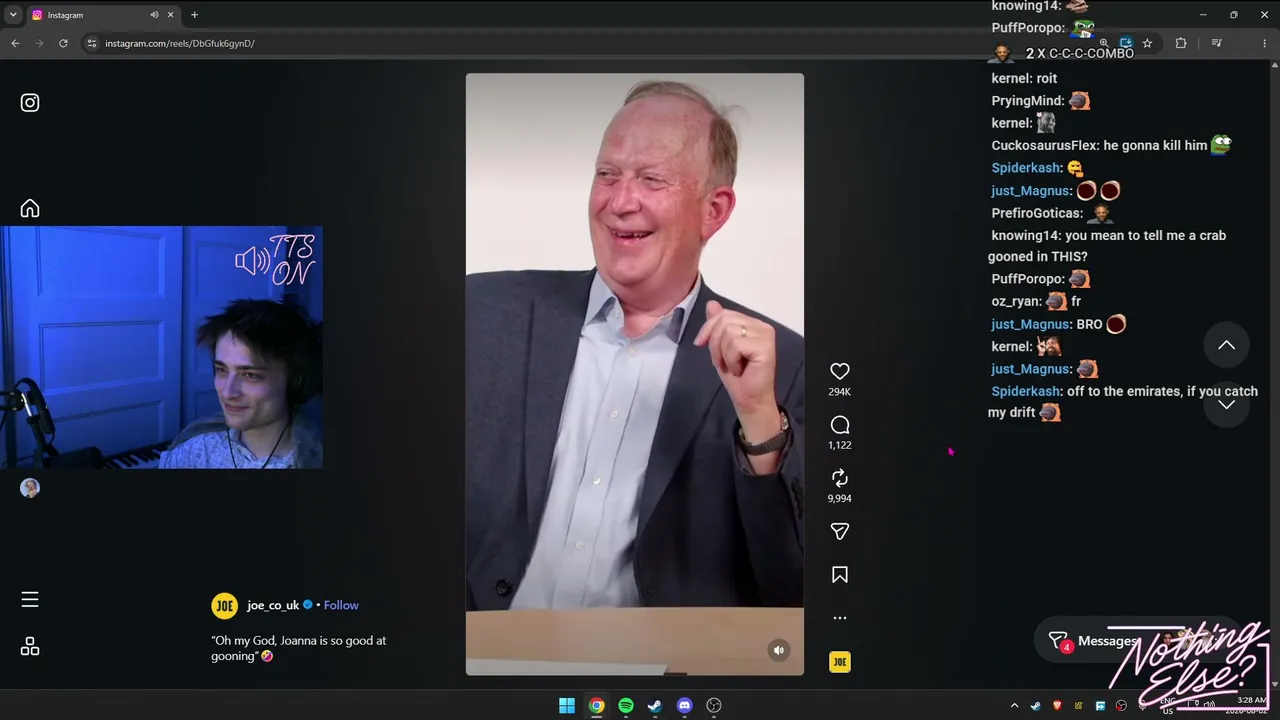Close the Instagram browser tab

[x=171, y=15]
